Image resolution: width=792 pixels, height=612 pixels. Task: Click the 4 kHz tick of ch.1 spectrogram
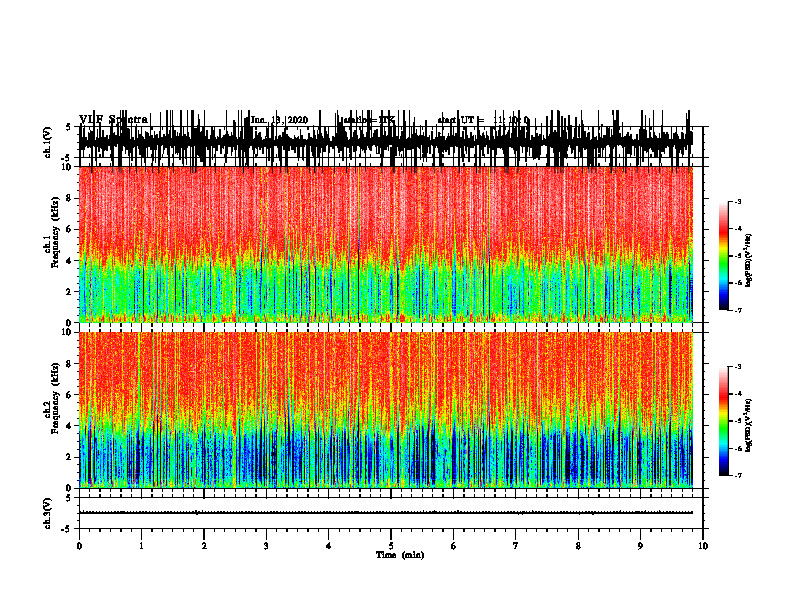(70, 261)
